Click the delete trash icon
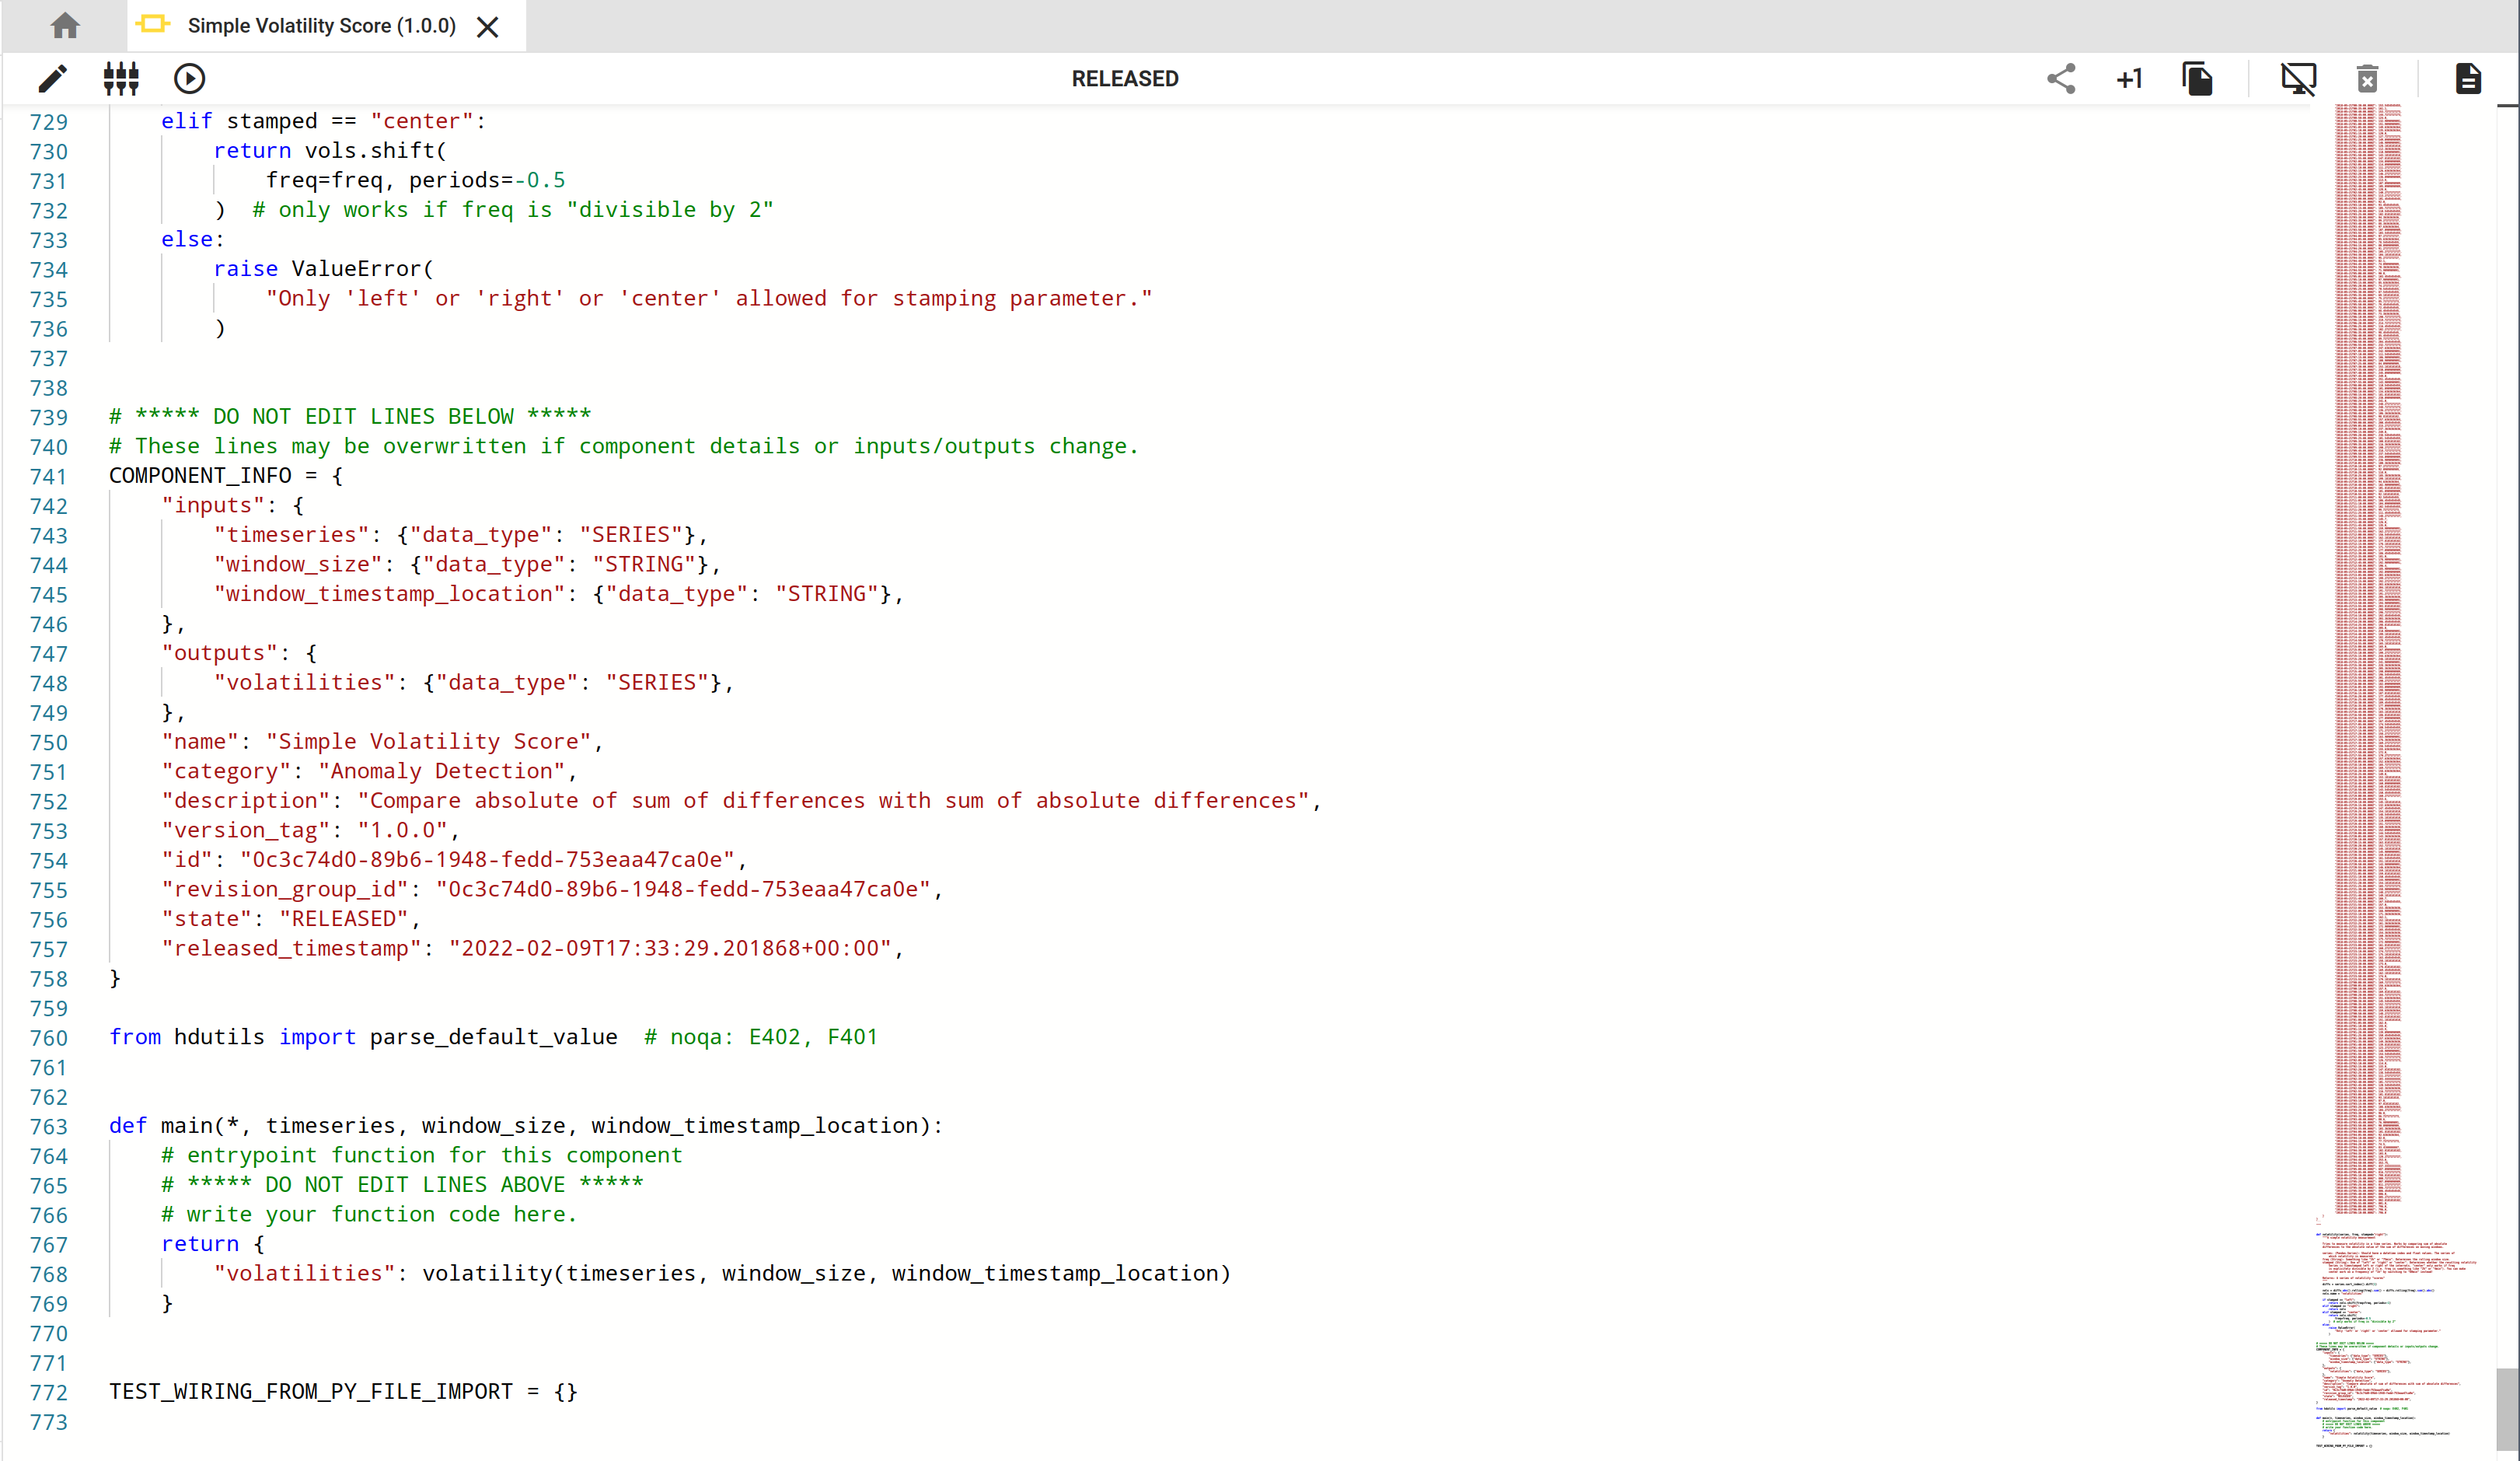2520x1461 pixels. tap(2367, 79)
